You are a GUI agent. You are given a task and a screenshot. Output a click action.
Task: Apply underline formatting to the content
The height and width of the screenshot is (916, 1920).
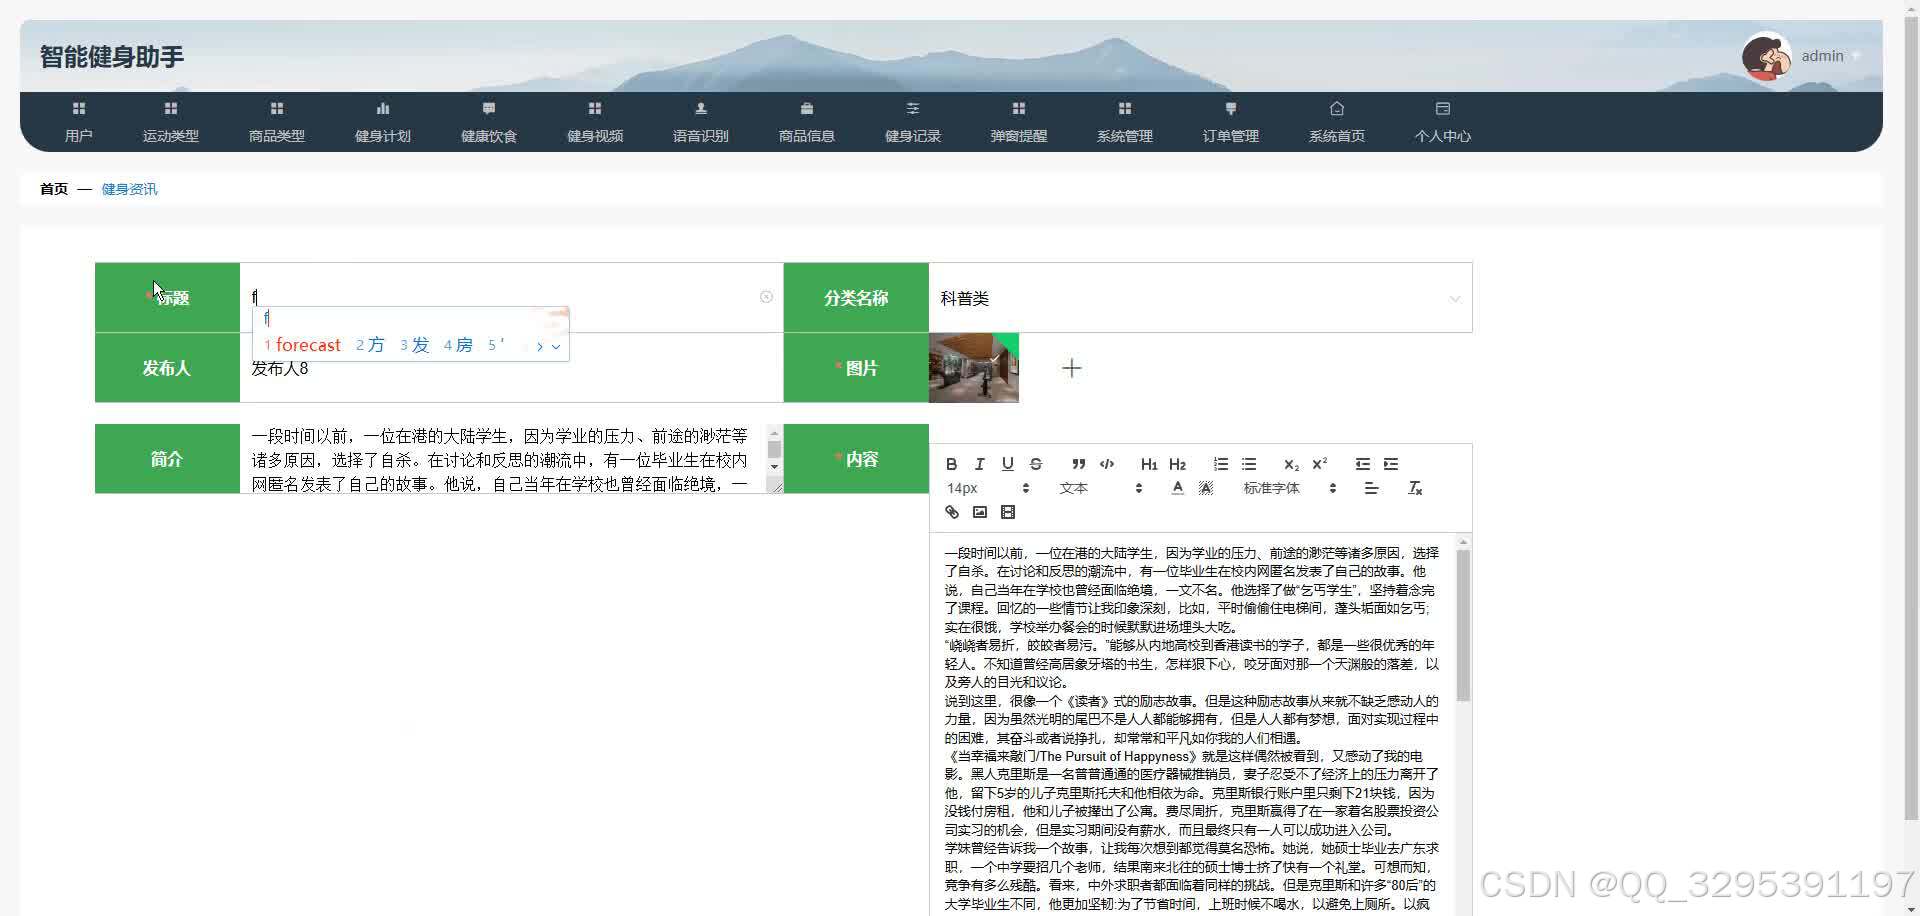tap(1007, 463)
